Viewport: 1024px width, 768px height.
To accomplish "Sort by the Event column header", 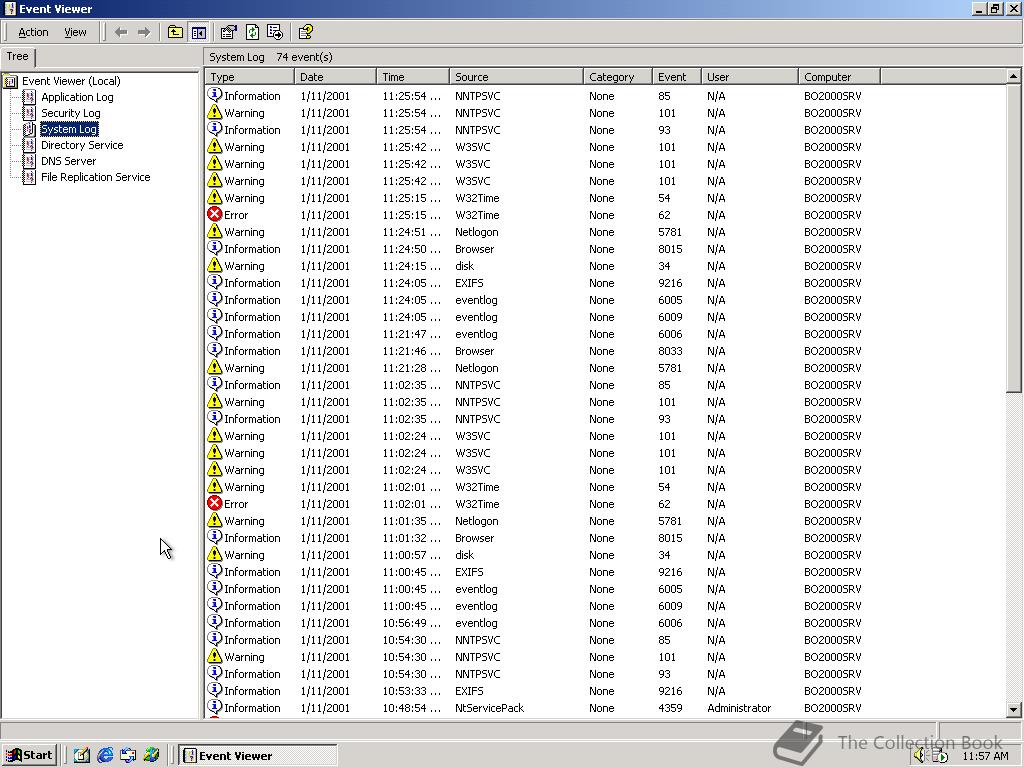I will [677, 76].
